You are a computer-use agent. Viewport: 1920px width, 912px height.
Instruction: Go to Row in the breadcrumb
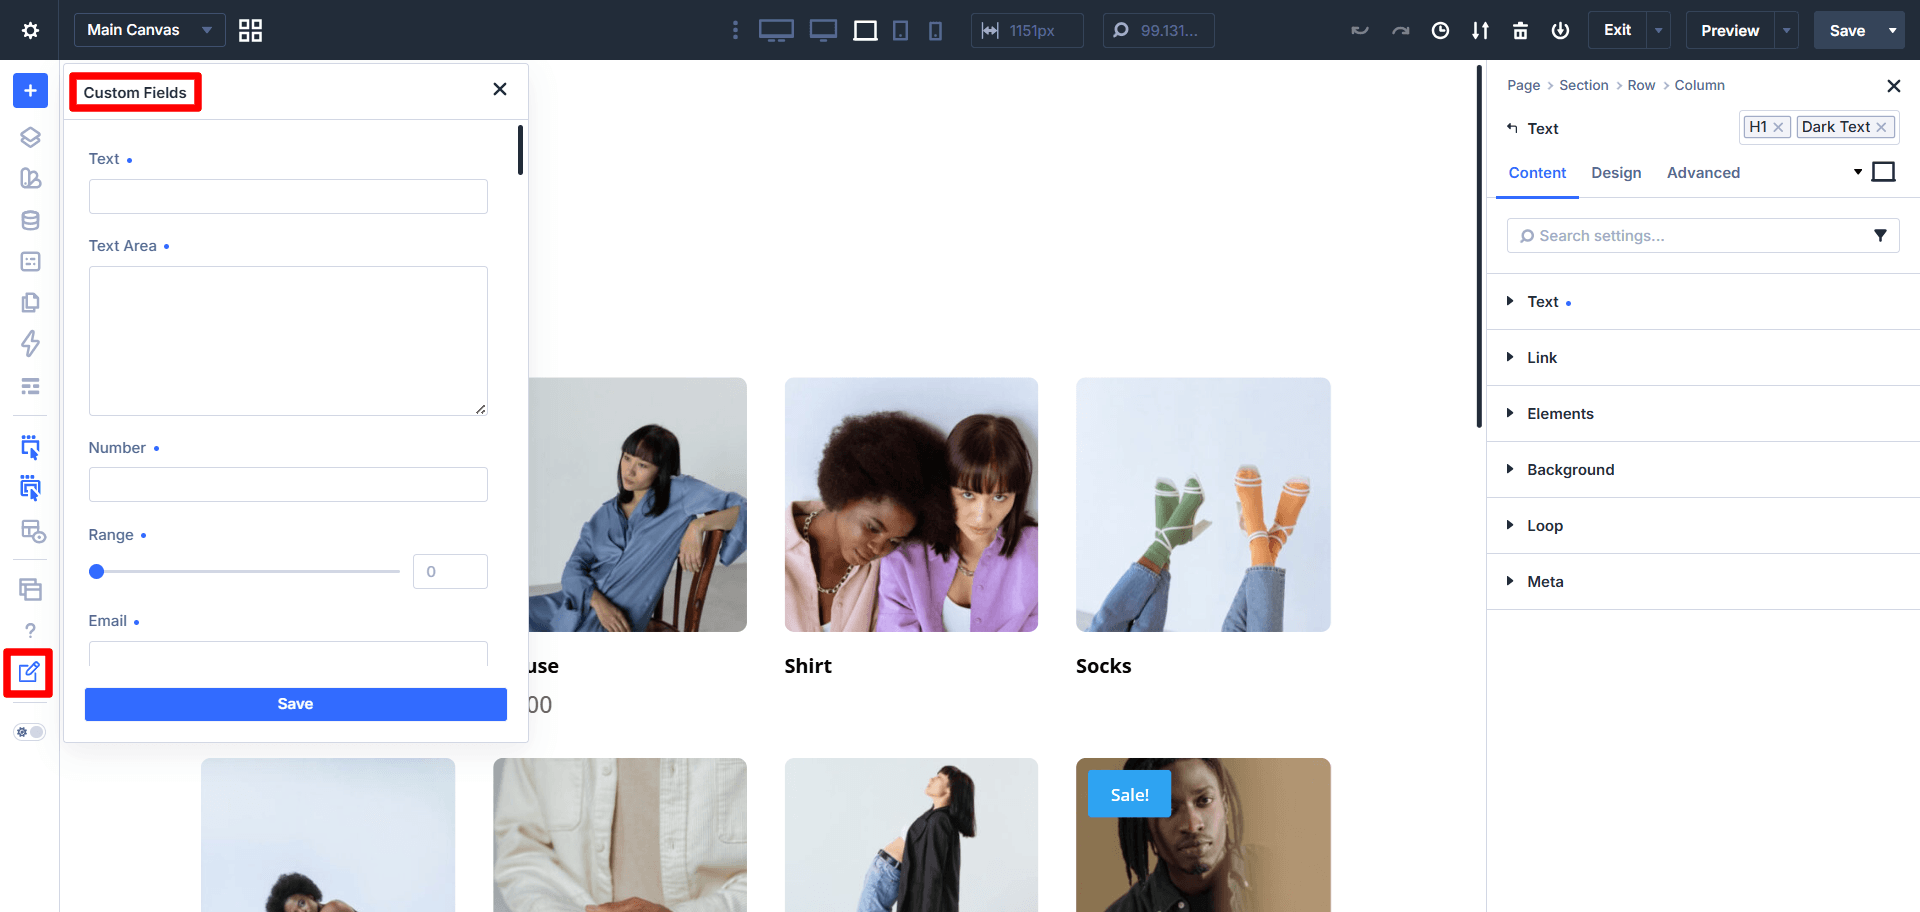(1641, 85)
